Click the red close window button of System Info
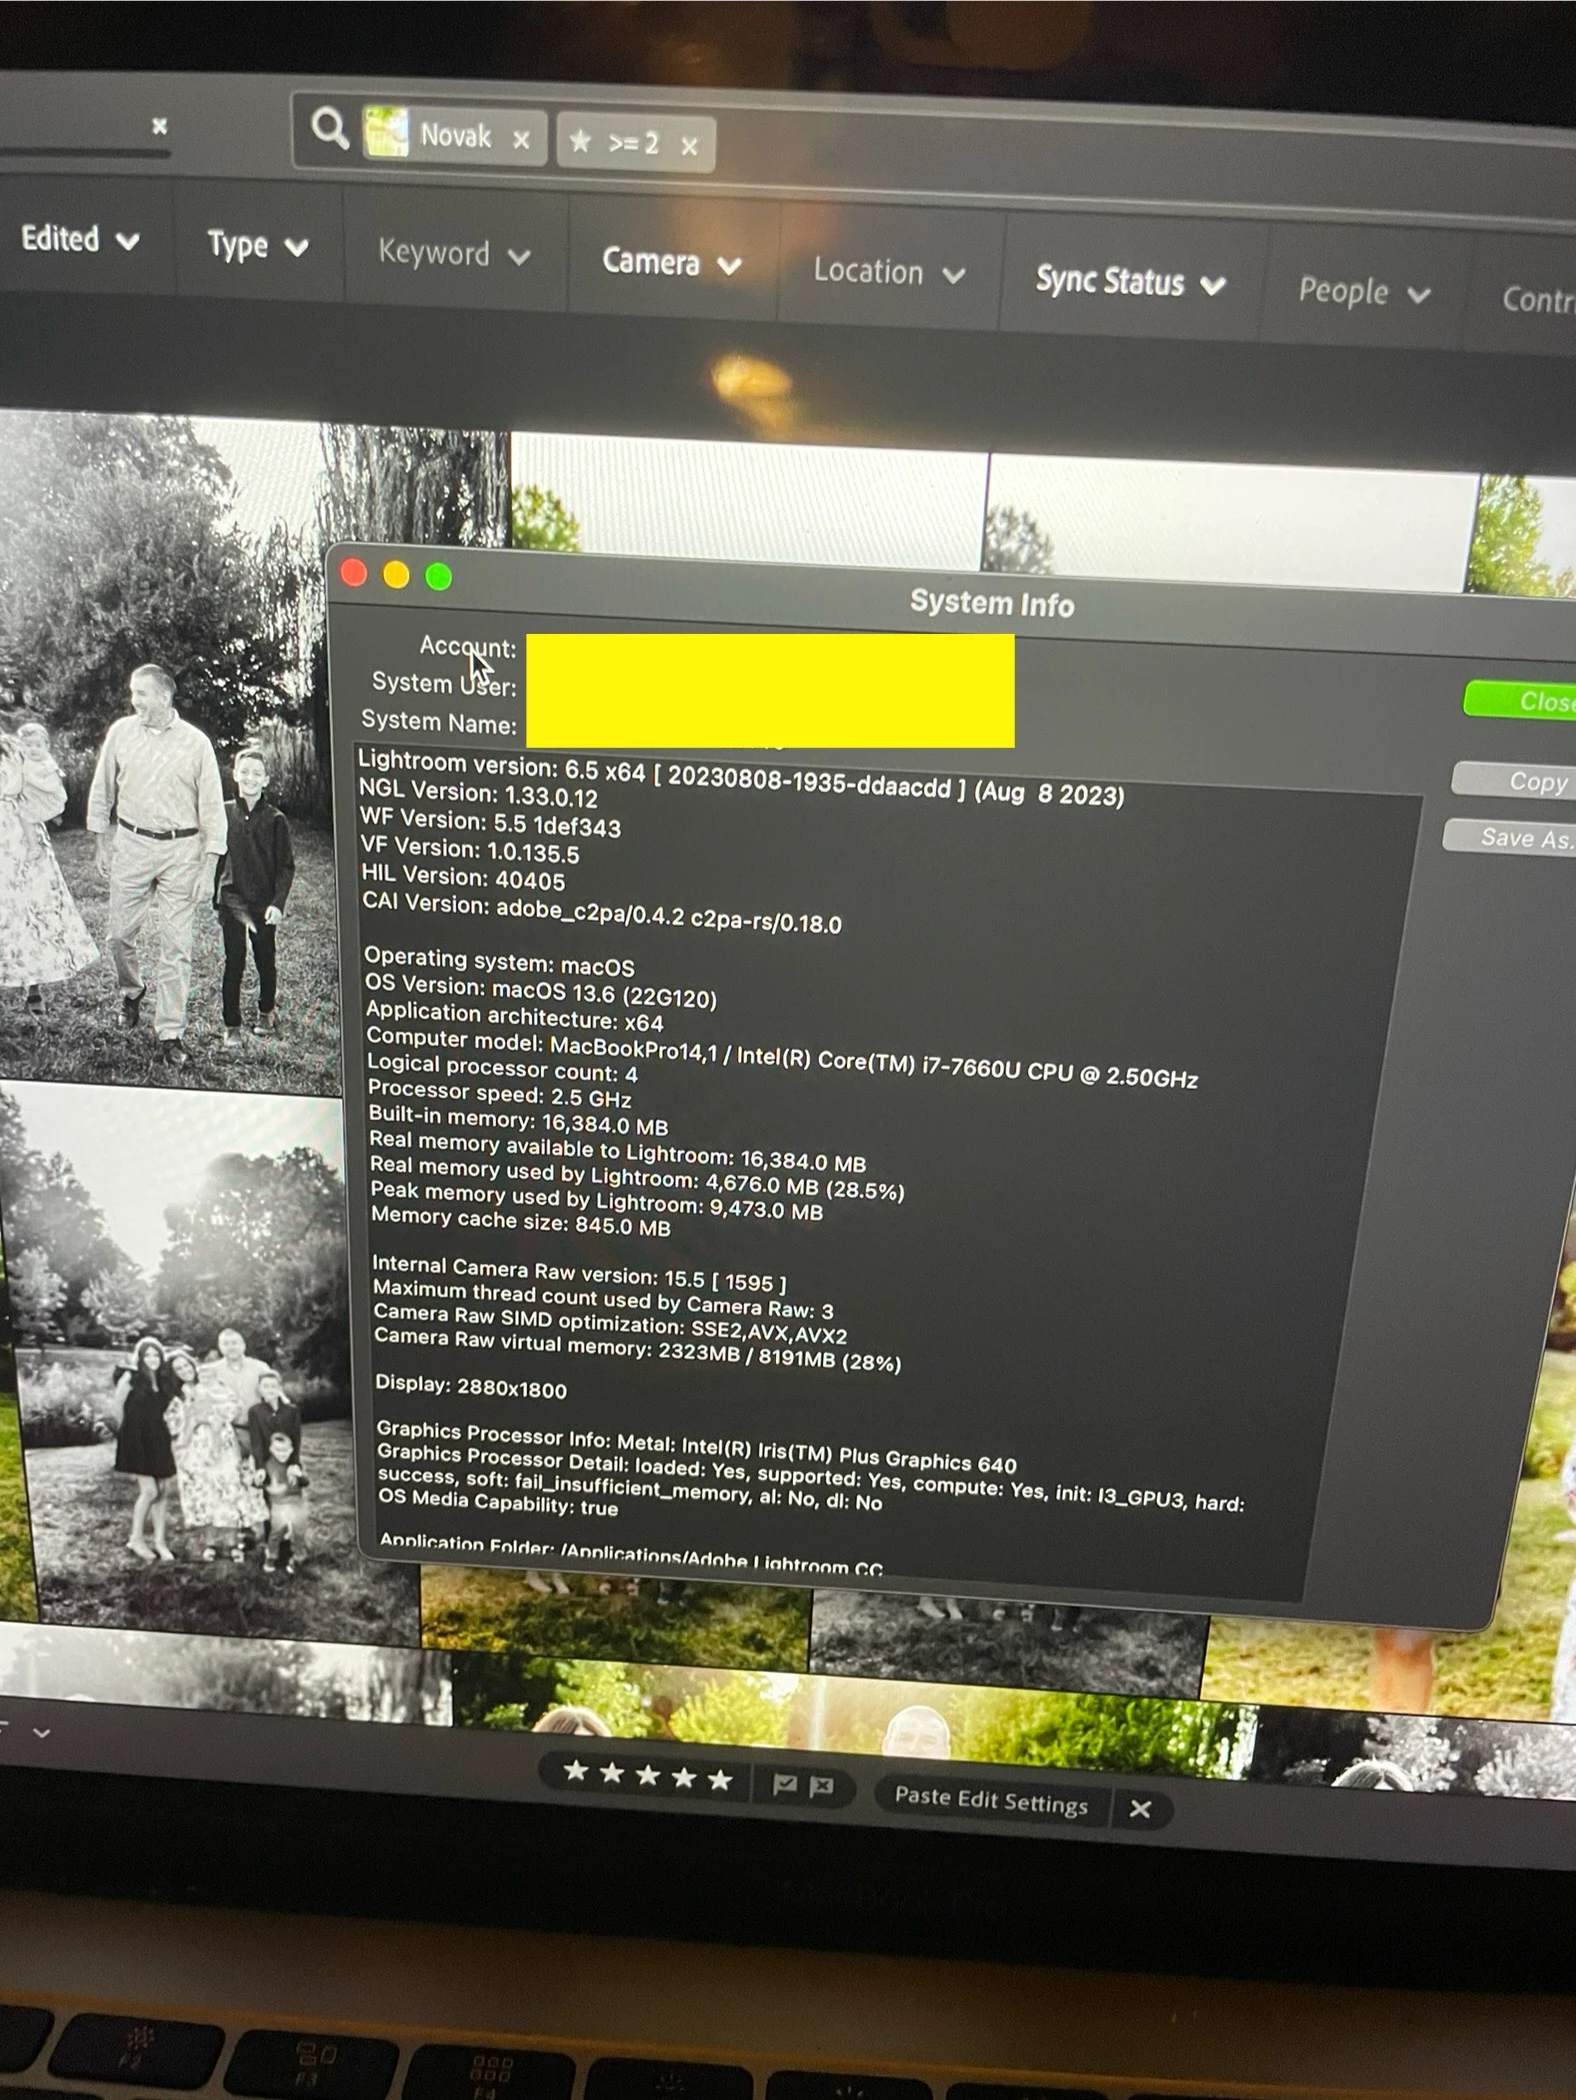The width and height of the screenshot is (1576, 2100). [x=354, y=573]
